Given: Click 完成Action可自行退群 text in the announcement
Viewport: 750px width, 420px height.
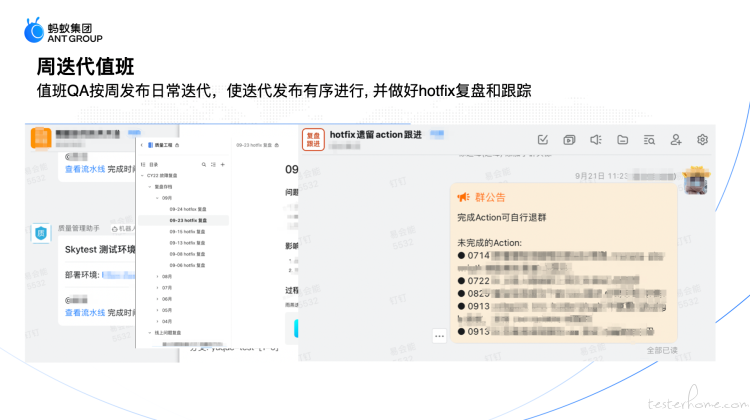Looking at the screenshot, I should 502,218.
